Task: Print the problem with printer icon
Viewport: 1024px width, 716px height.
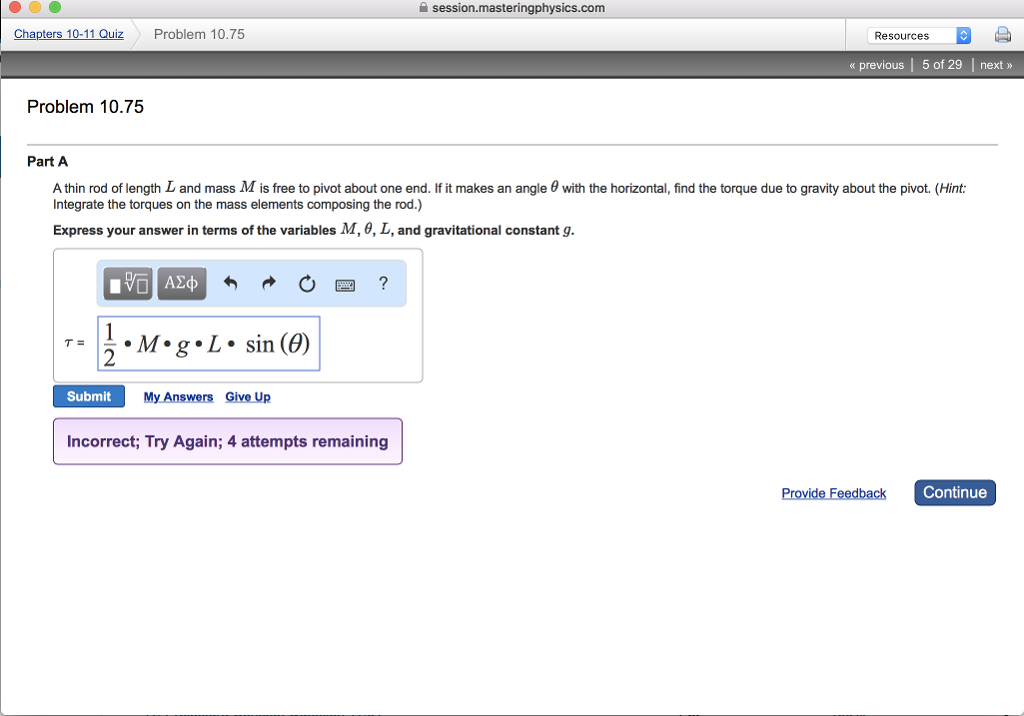Action: click(x=1002, y=35)
